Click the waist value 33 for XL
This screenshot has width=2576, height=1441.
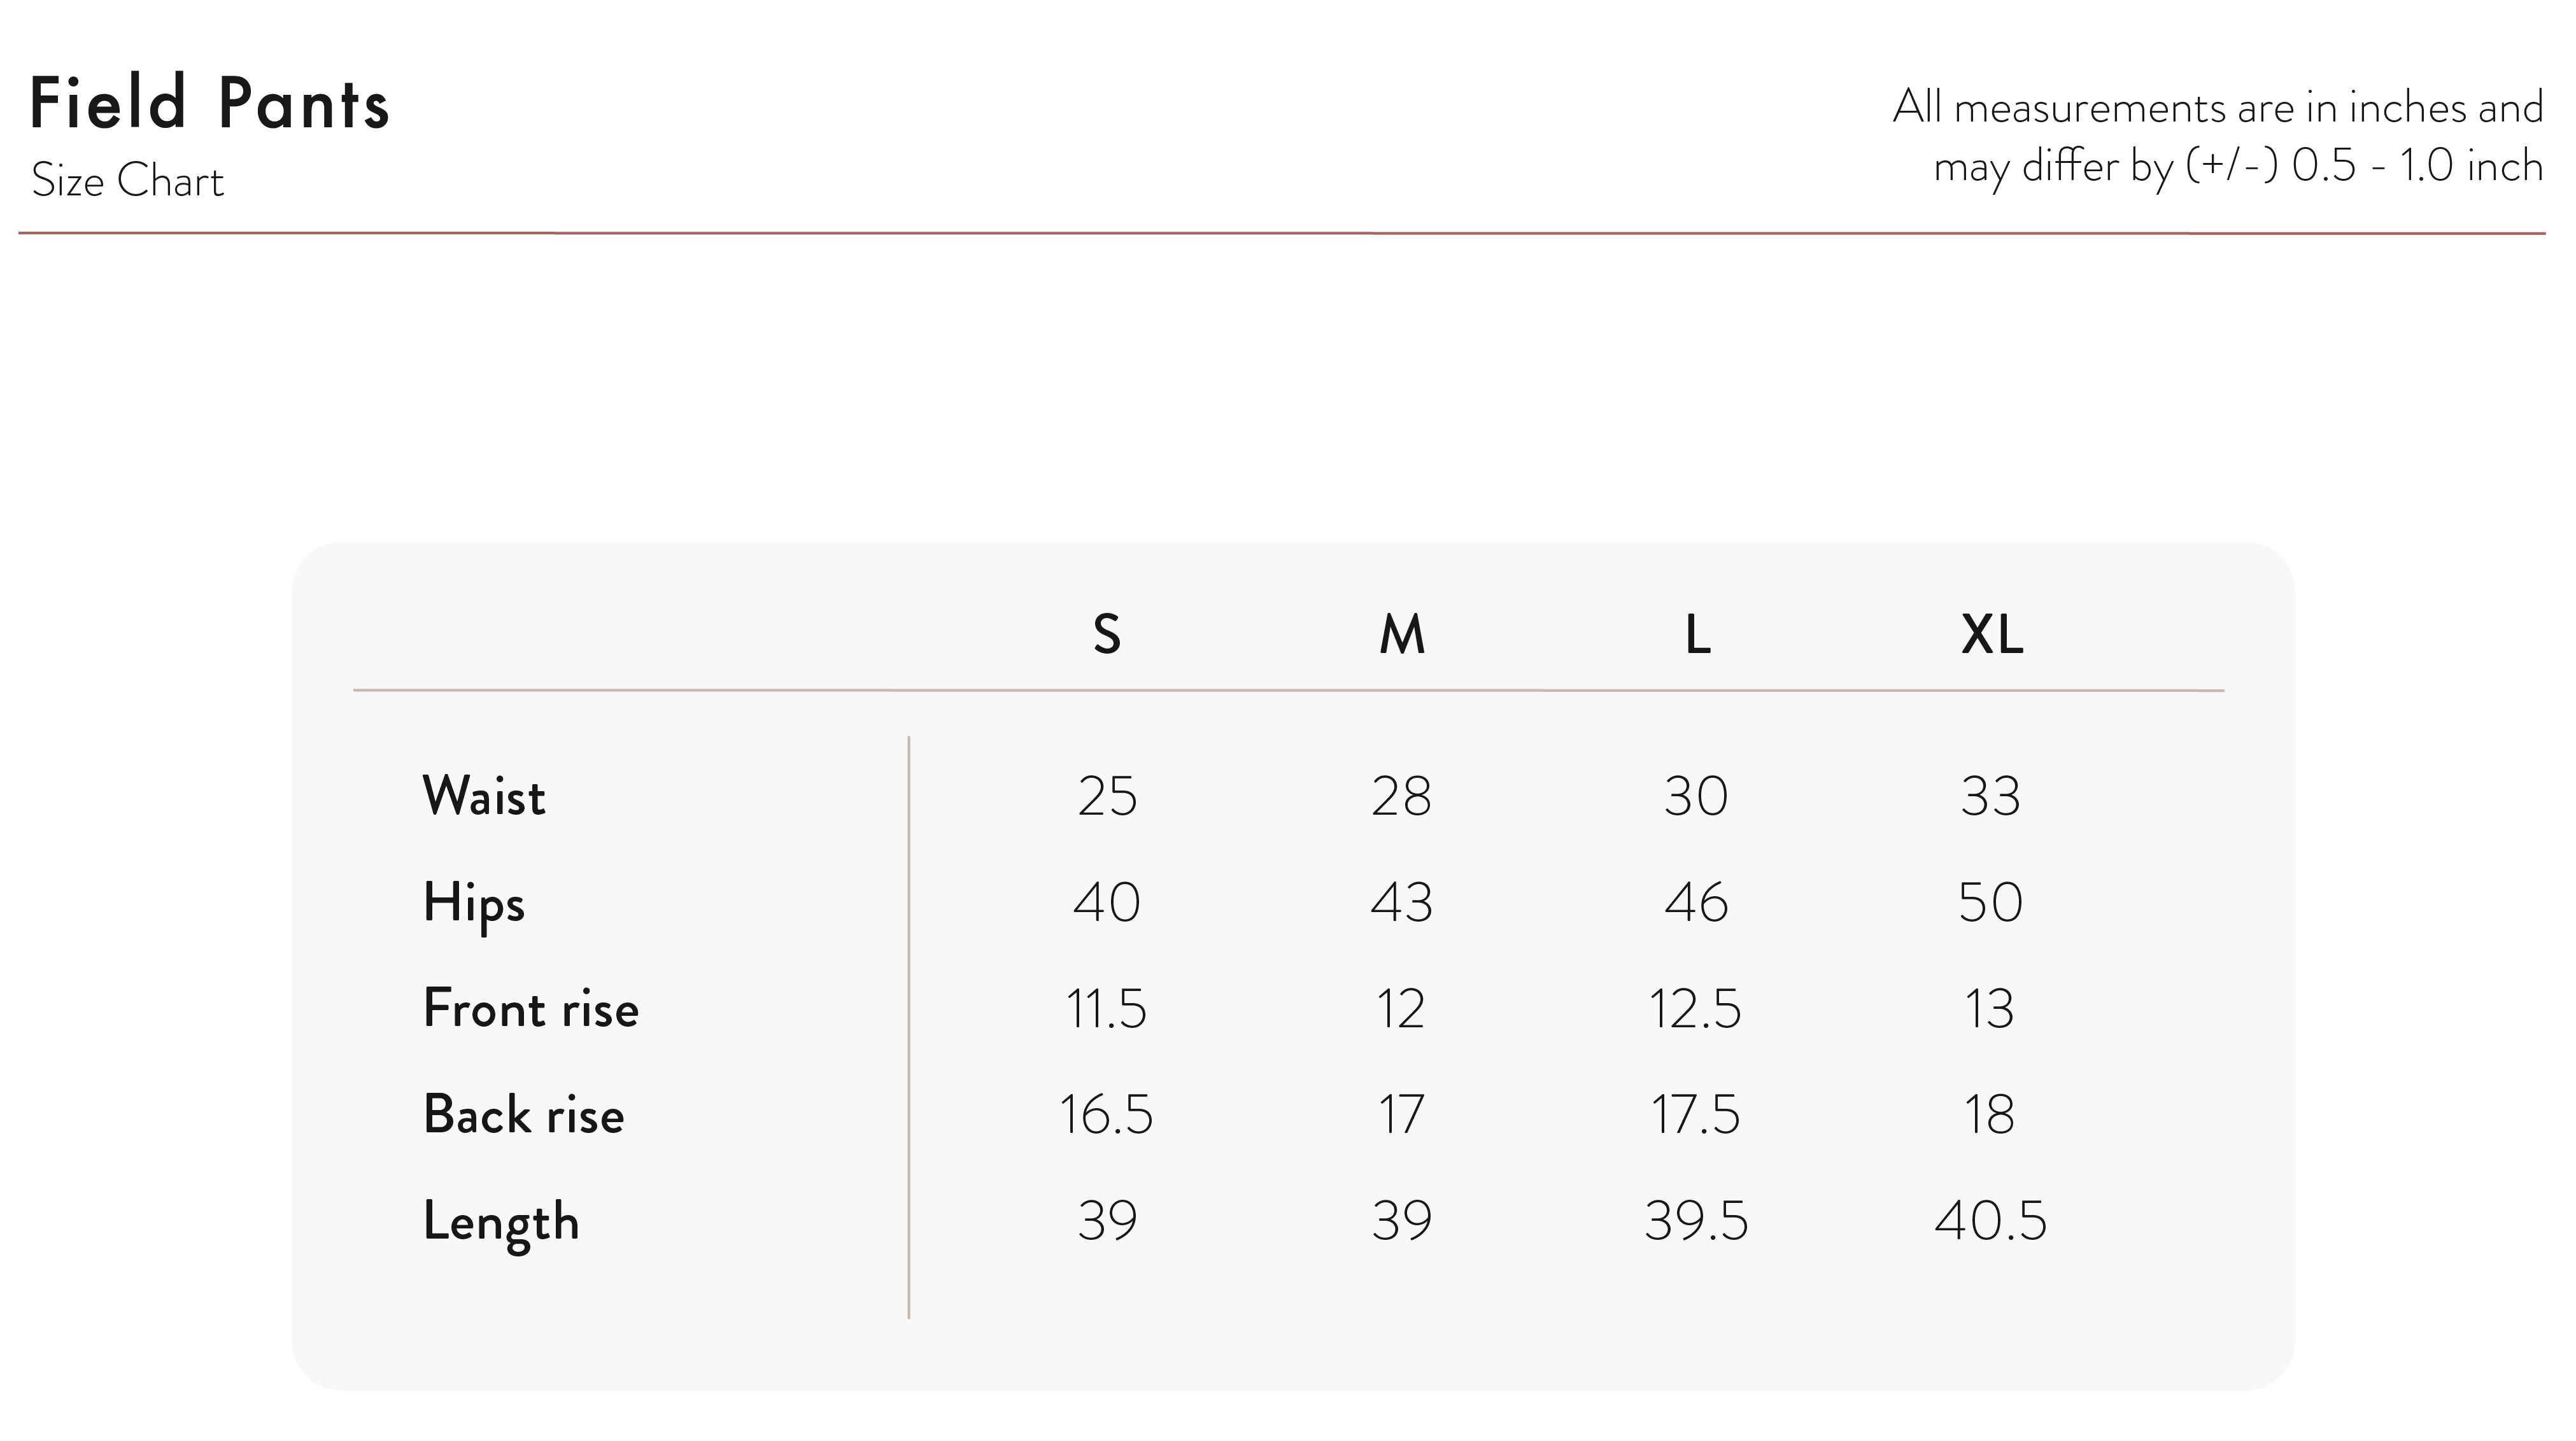tap(1990, 797)
